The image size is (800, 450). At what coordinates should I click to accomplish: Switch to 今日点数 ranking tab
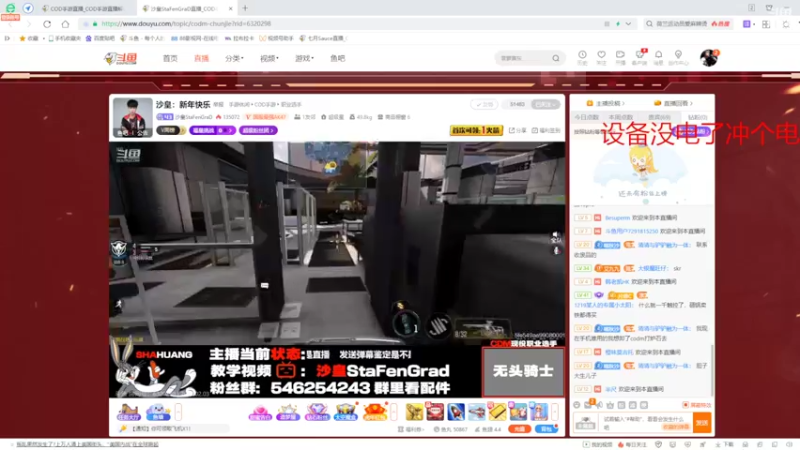(587, 117)
